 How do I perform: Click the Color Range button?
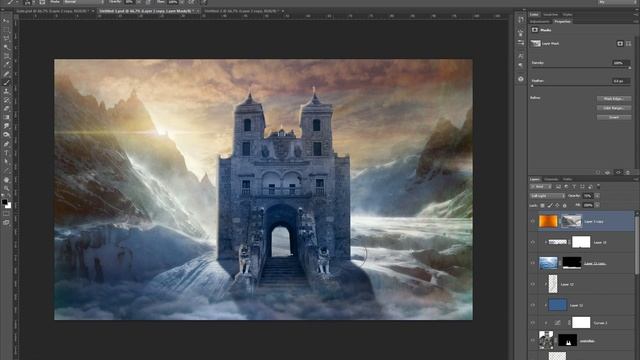(x=614, y=108)
